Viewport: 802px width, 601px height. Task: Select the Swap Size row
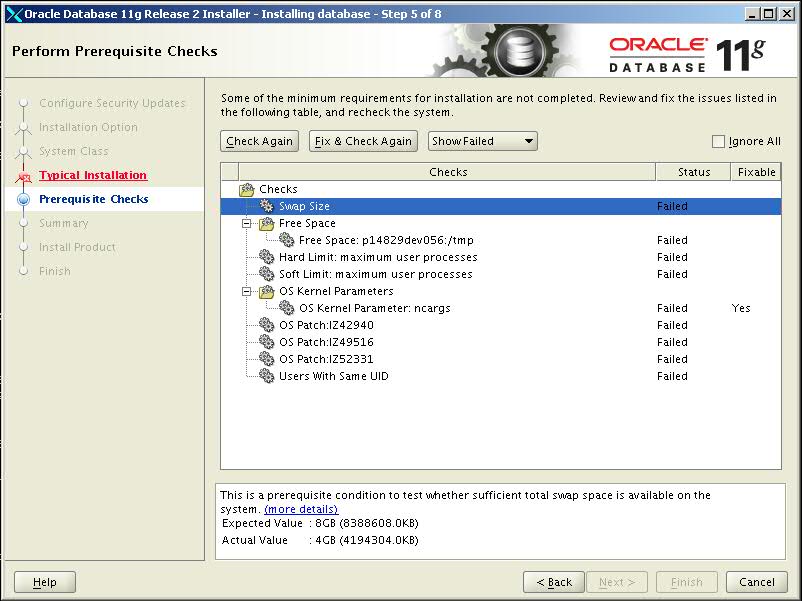501,206
